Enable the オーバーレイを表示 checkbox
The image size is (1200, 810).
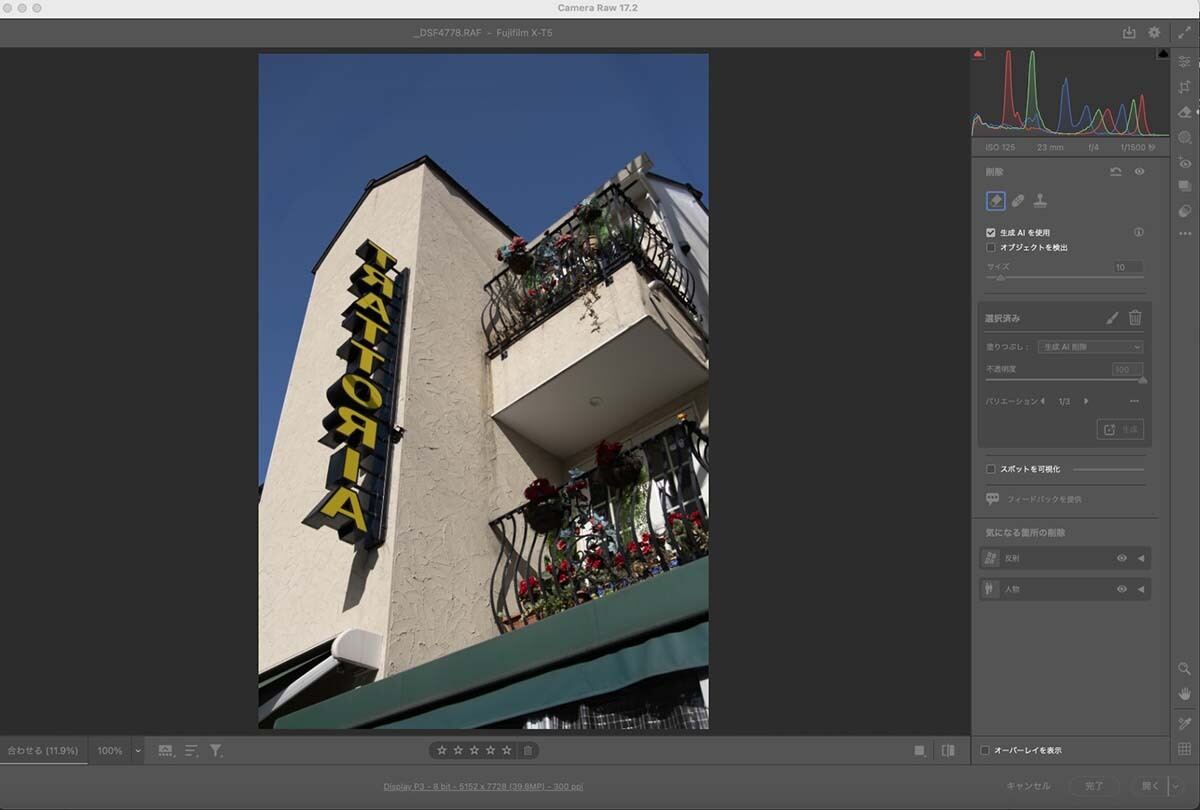[985, 750]
